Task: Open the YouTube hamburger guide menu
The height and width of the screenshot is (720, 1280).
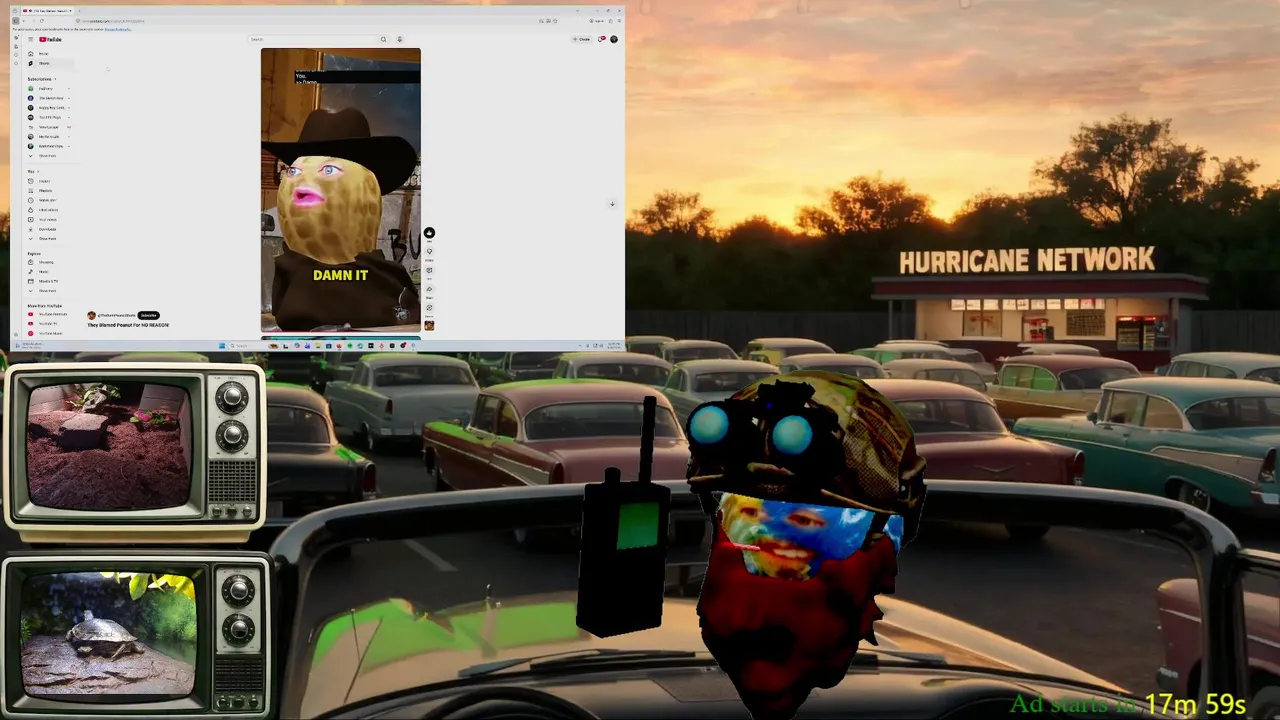Action: pos(30,39)
